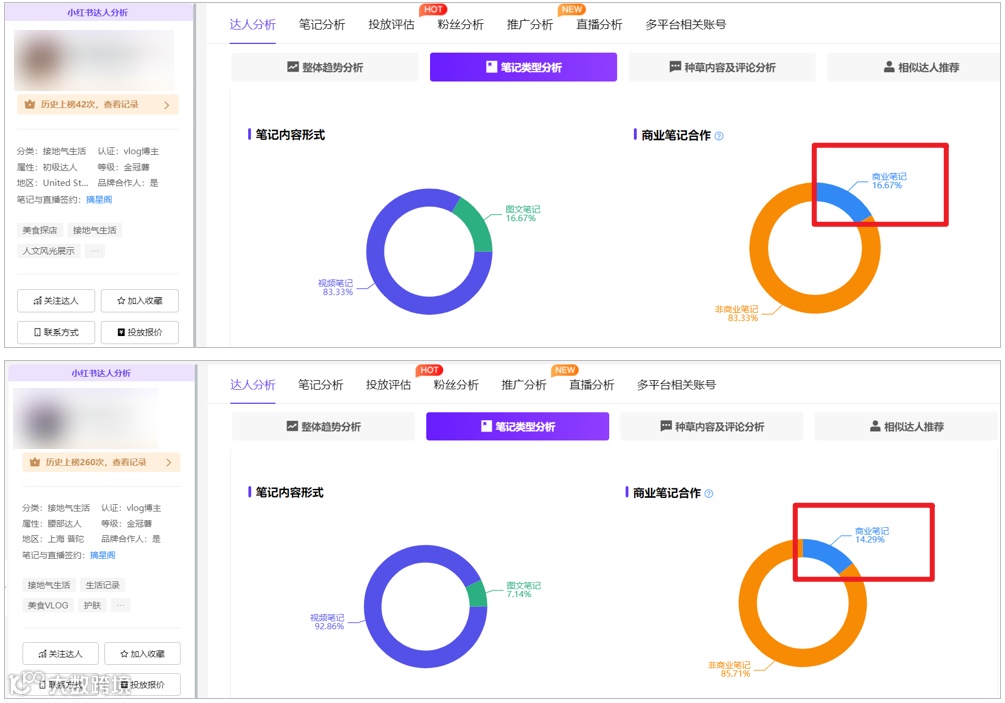Open 多平台相关账号 tab on the 260次 page
Image resolution: width=1005 pixels, height=703 pixels.
point(676,385)
